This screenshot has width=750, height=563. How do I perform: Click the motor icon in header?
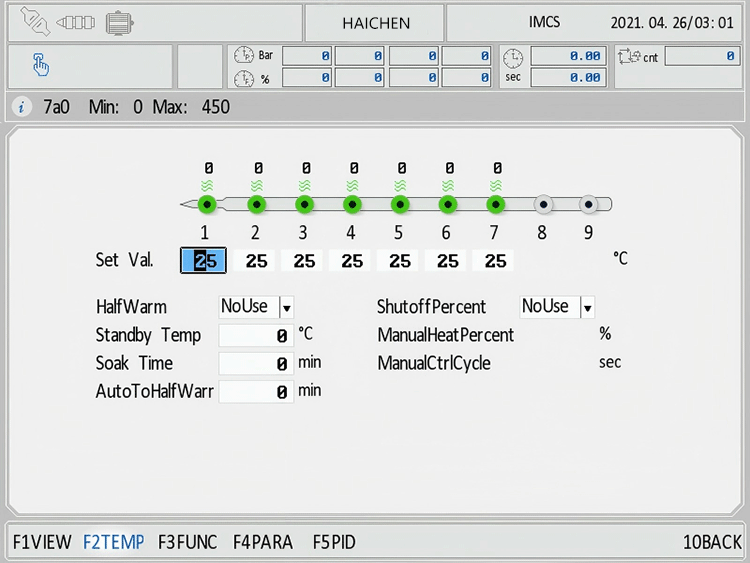tap(119, 22)
